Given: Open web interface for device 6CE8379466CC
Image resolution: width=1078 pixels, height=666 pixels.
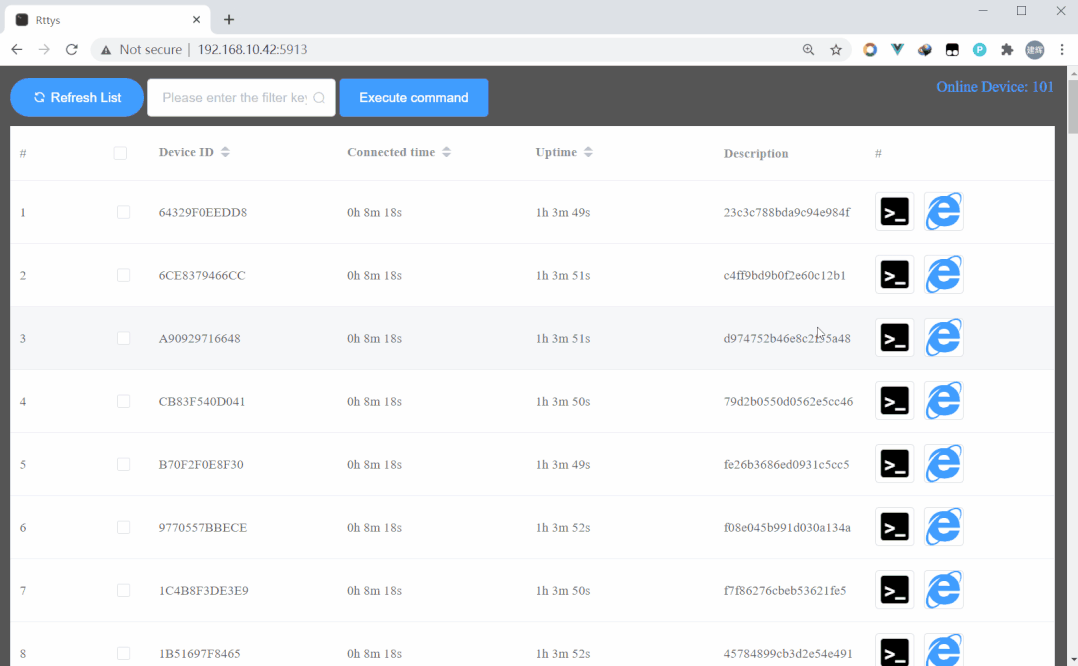Looking at the screenshot, I should (x=943, y=274).
